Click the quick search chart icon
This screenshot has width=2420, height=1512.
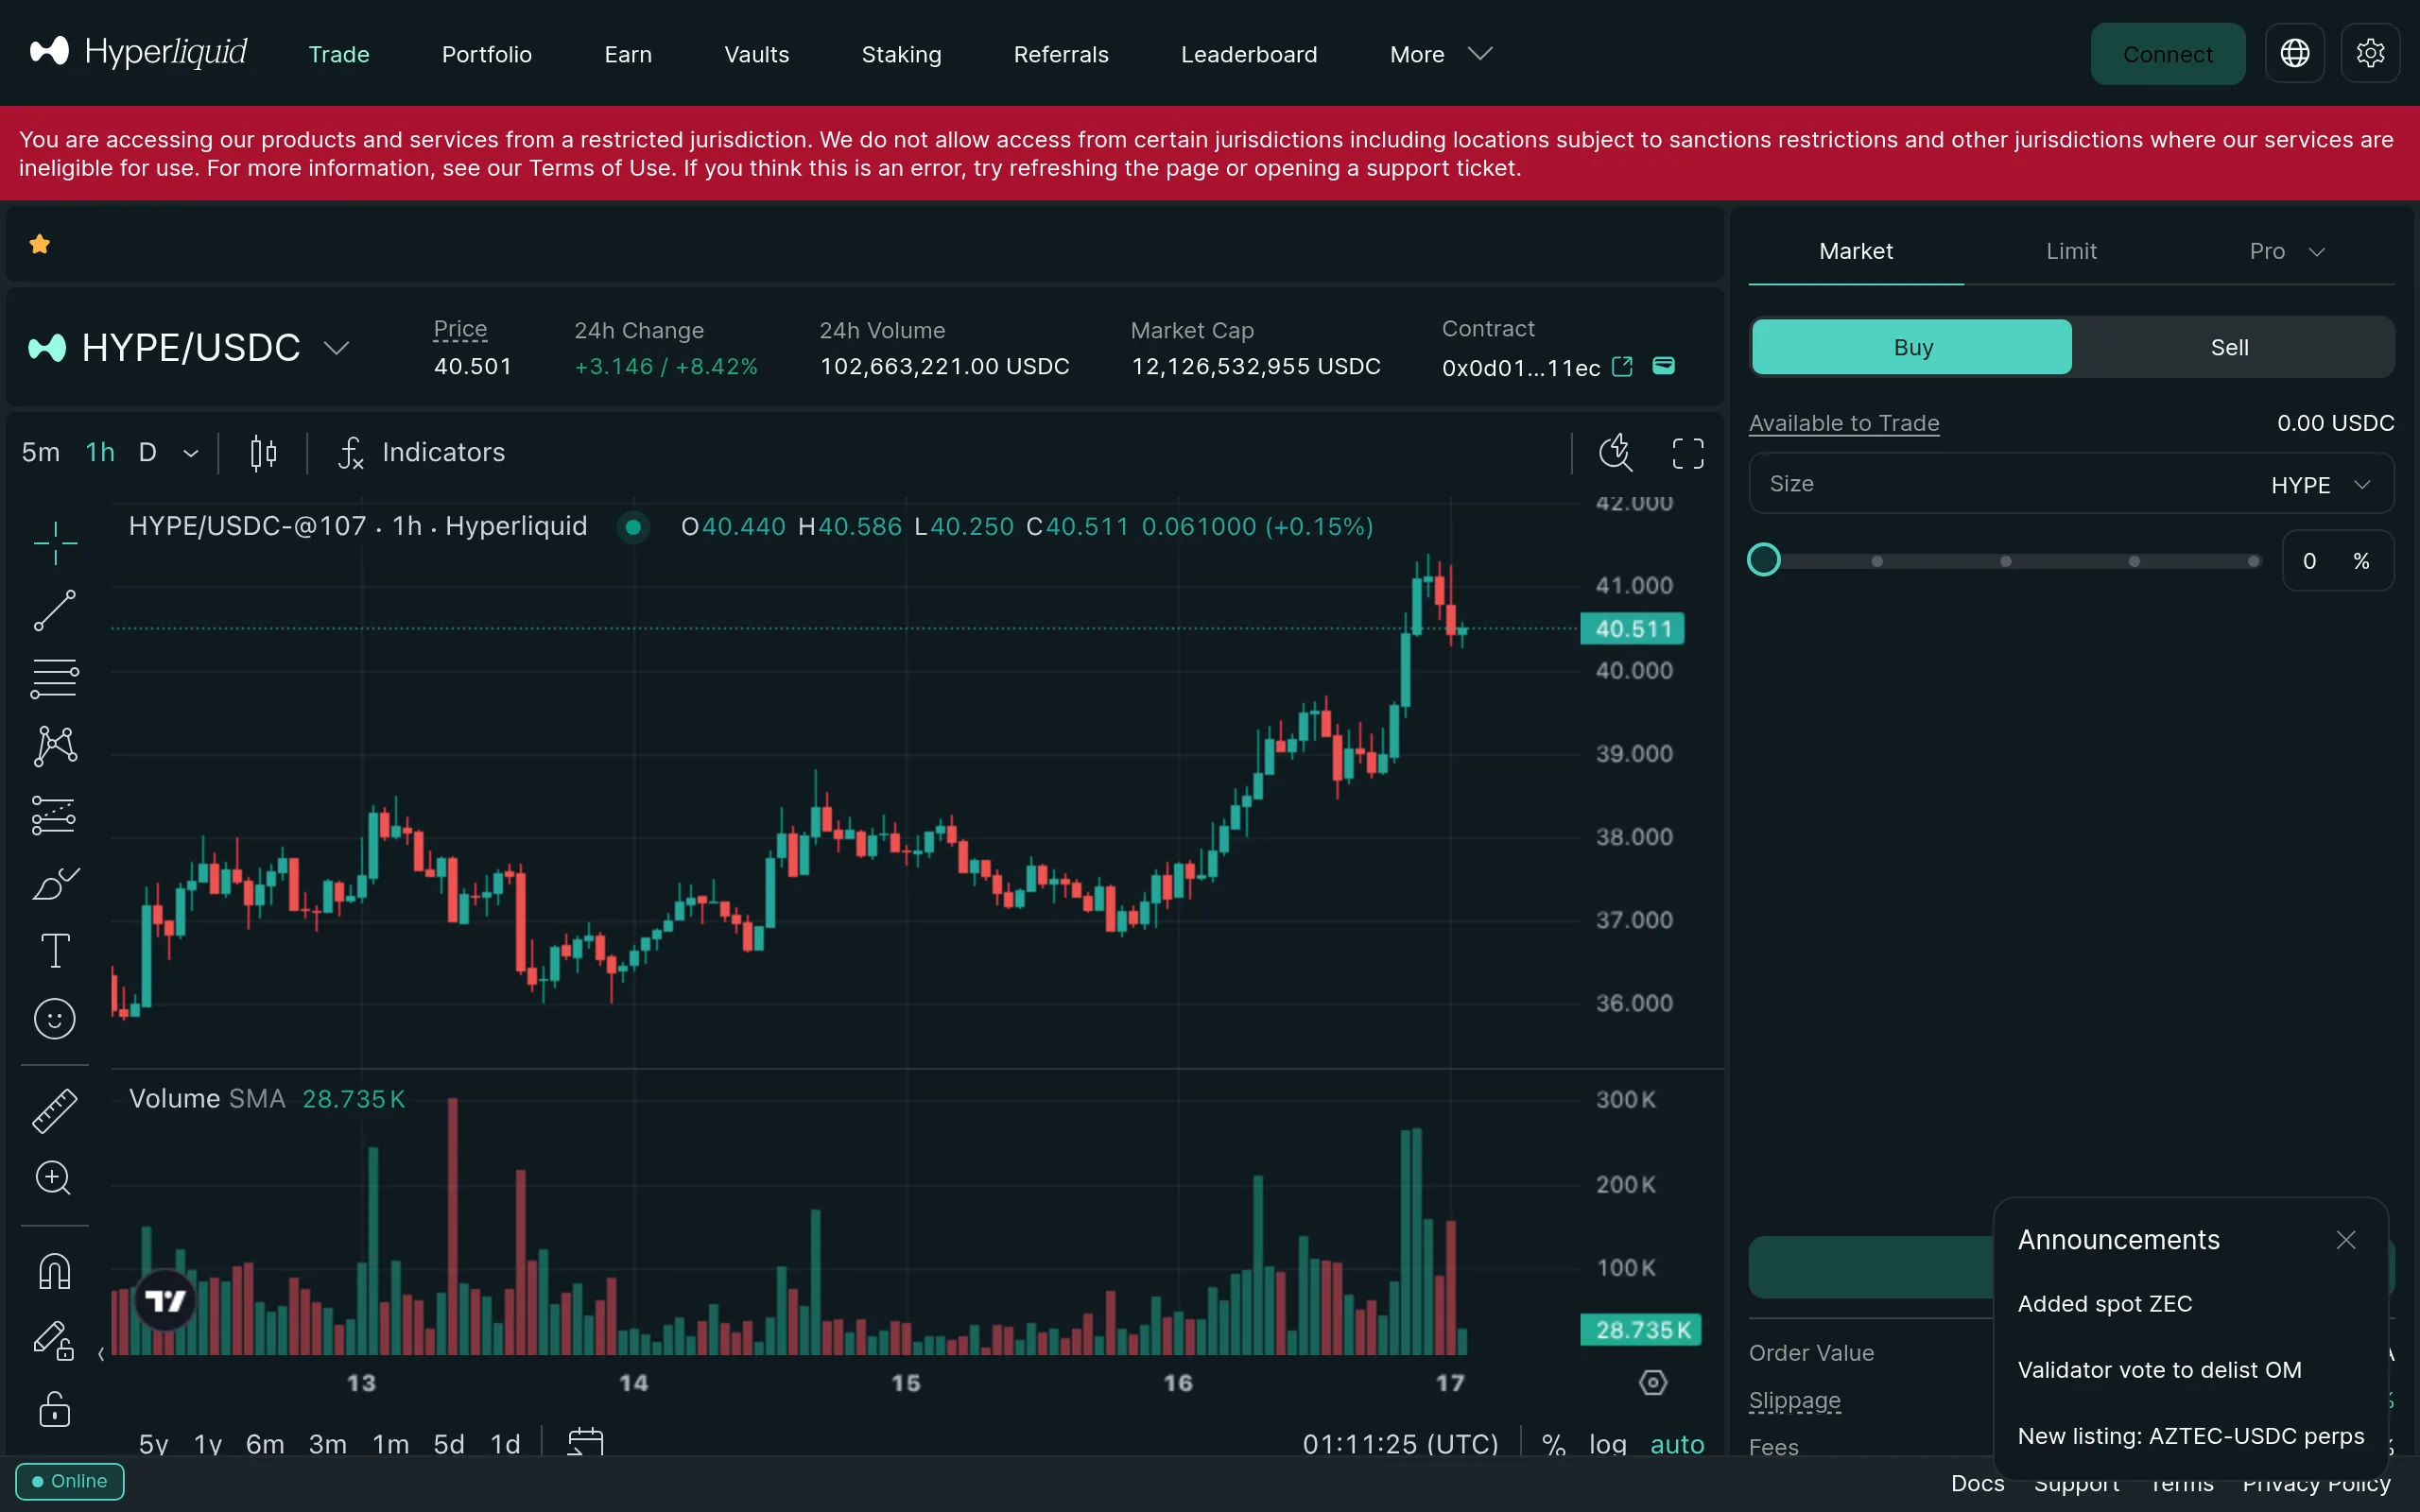point(1615,453)
